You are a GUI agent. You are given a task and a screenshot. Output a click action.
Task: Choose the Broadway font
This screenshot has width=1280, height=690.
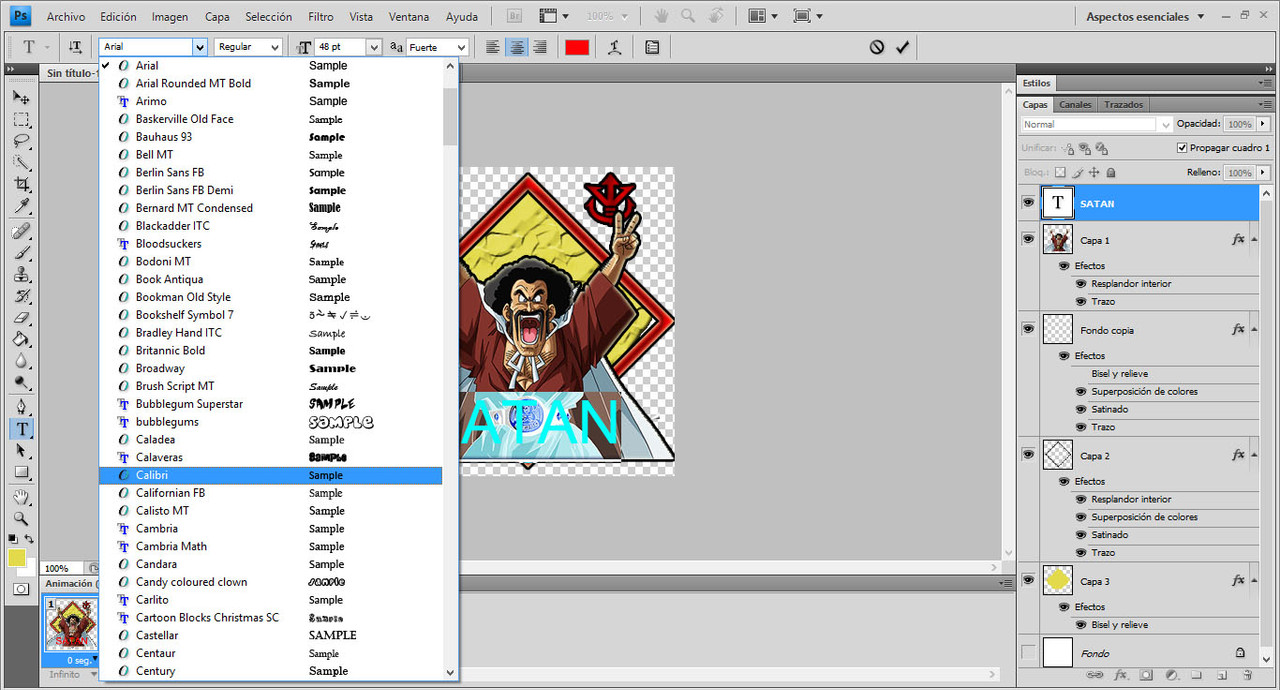(270, 368)
